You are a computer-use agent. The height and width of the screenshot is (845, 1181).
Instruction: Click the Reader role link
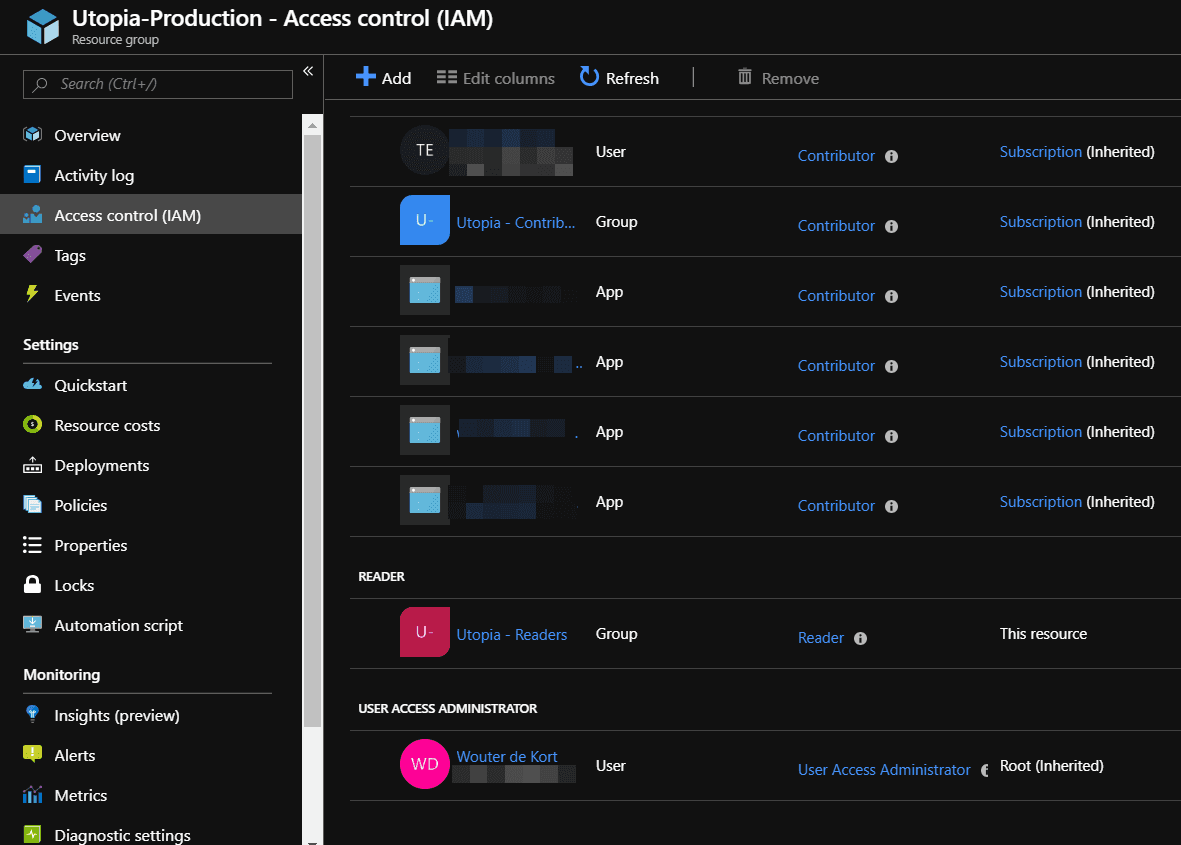coord(820,638)
